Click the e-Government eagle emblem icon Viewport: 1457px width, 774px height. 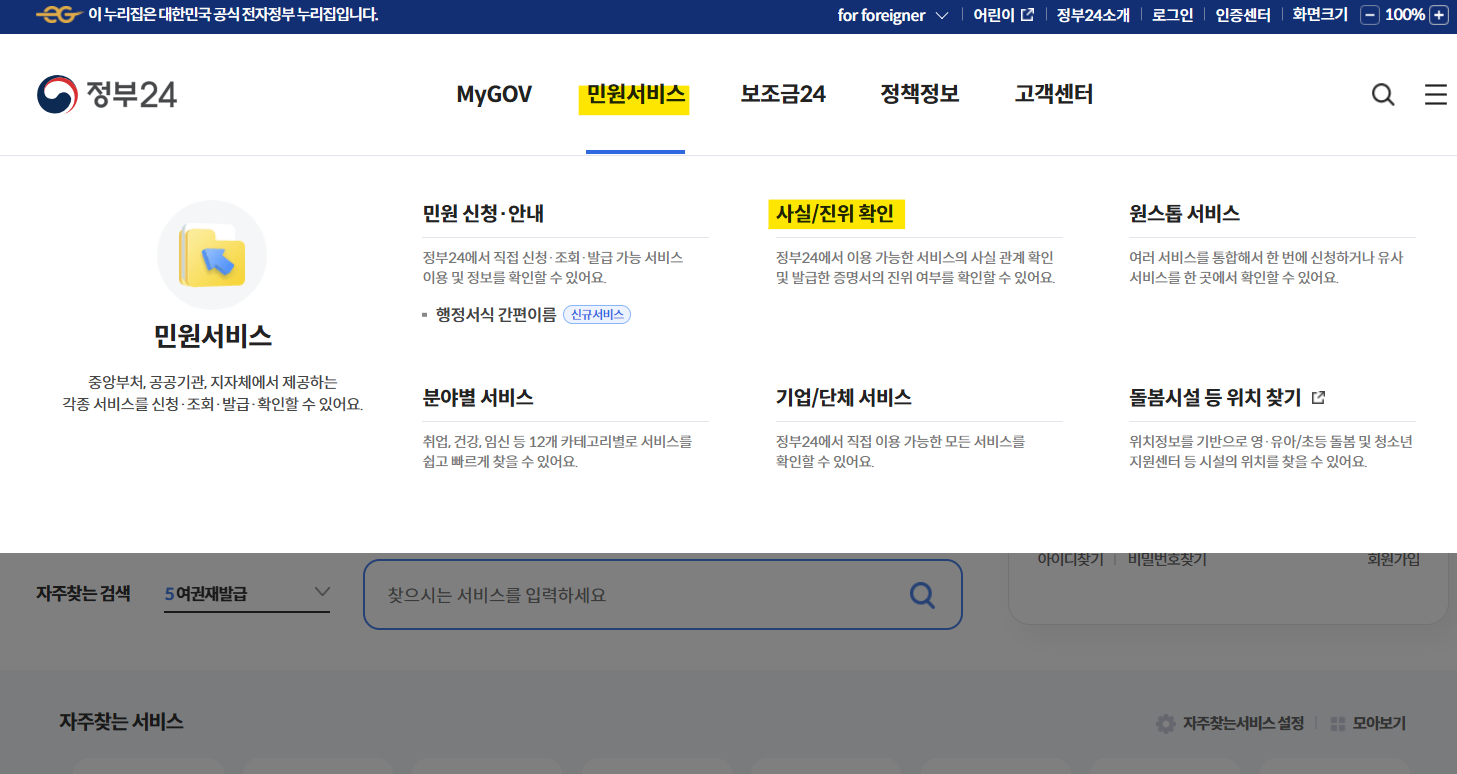click(x=59, y=15)
